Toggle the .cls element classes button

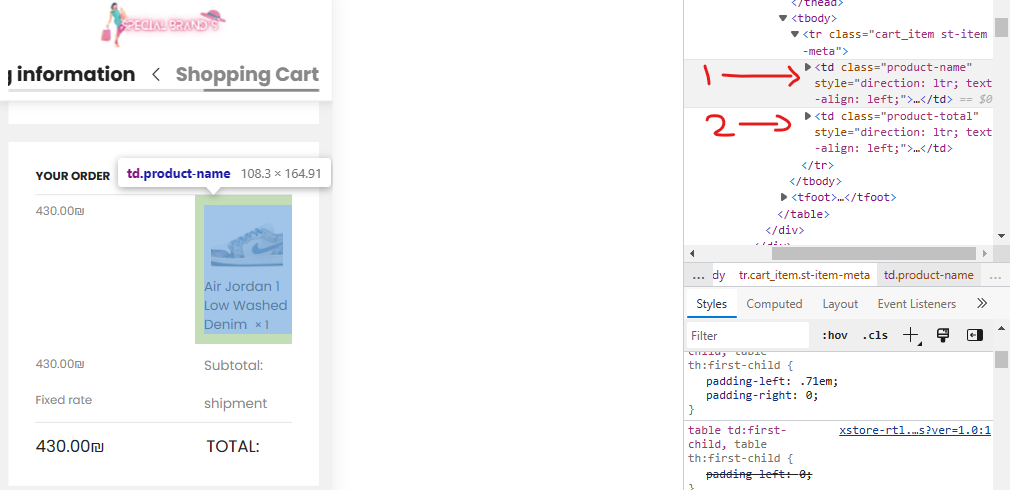pyautogui.click(x=874, y=335)
